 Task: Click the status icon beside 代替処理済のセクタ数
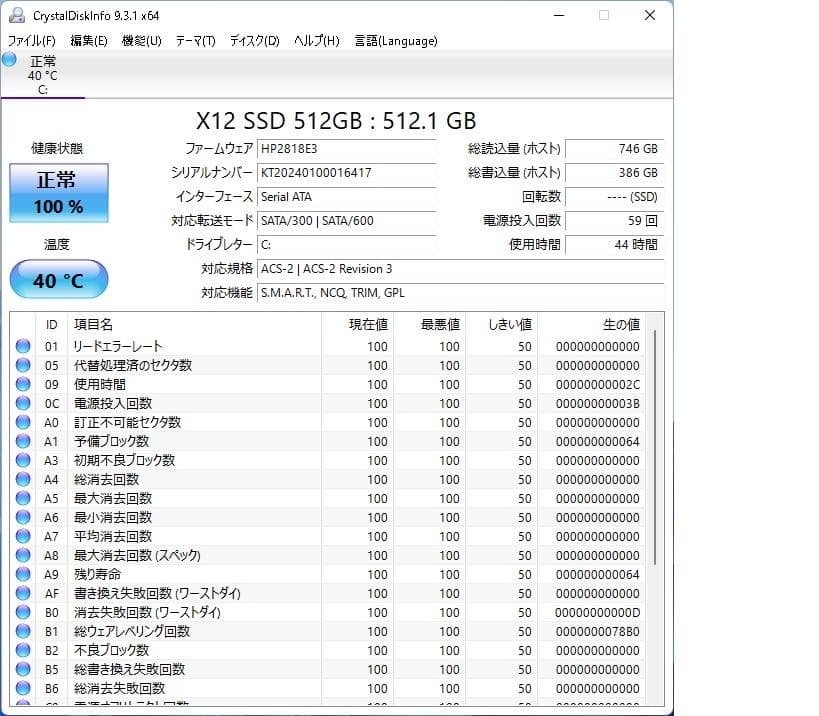click(23, 365)
